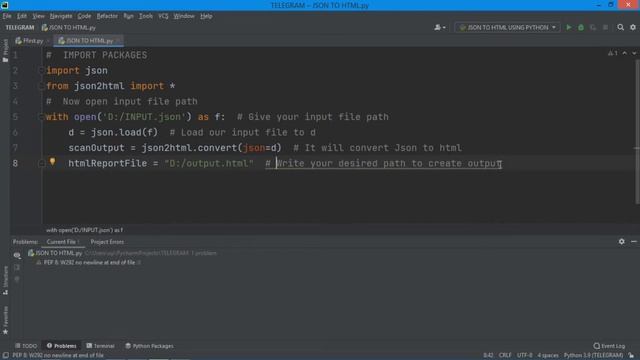
Task: Select the Current File tab in Problems
Action: pos(63,242)
